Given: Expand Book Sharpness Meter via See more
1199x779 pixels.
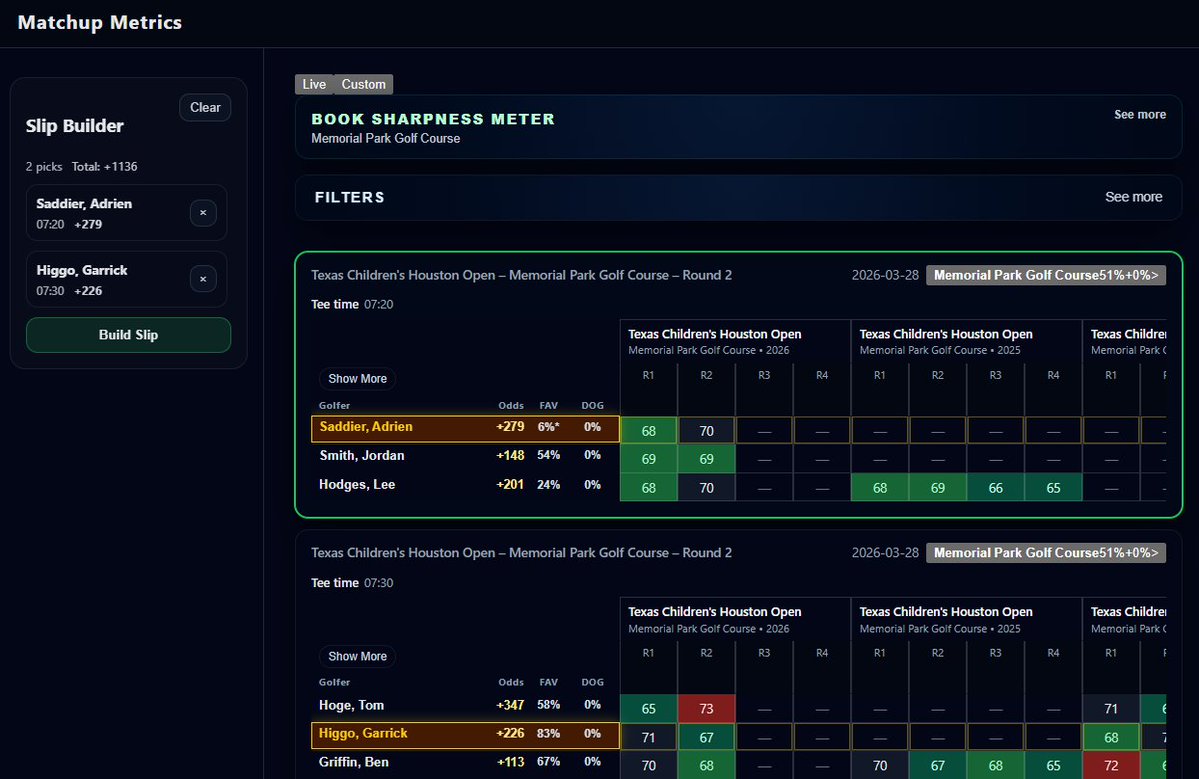Looking at the screenshot, I should click(x=1139, y=115).
